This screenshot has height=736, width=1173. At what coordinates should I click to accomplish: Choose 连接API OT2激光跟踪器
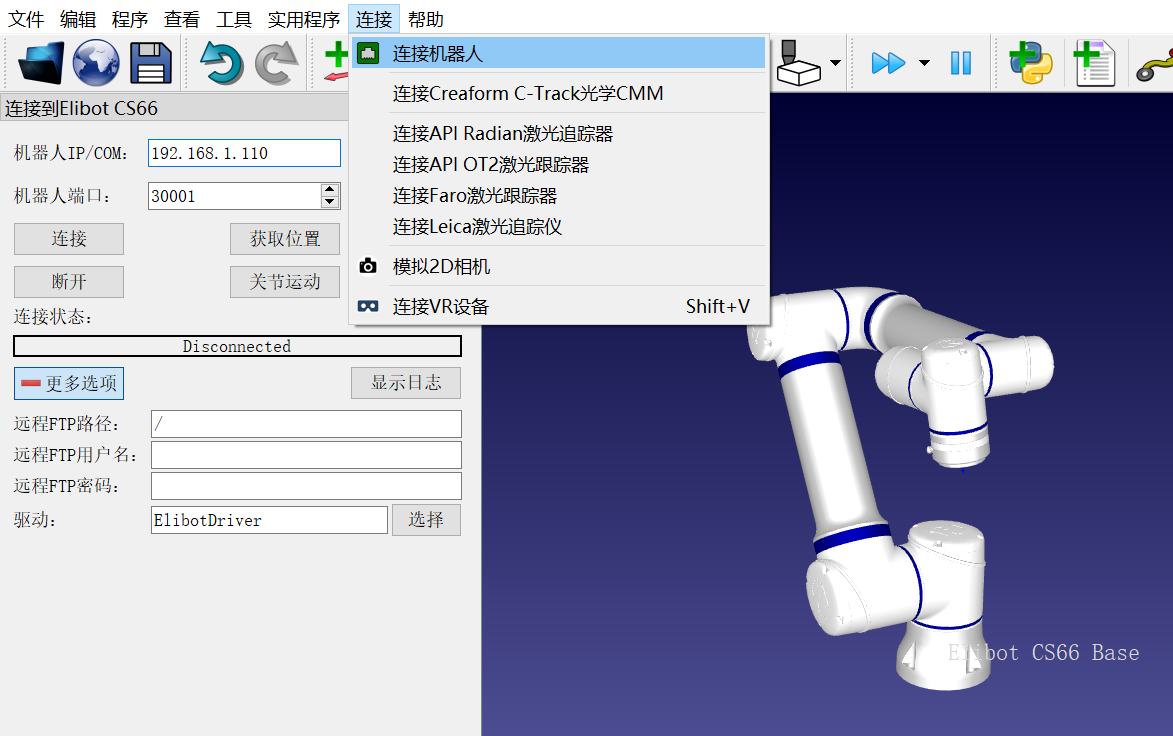tap(558, 165)
